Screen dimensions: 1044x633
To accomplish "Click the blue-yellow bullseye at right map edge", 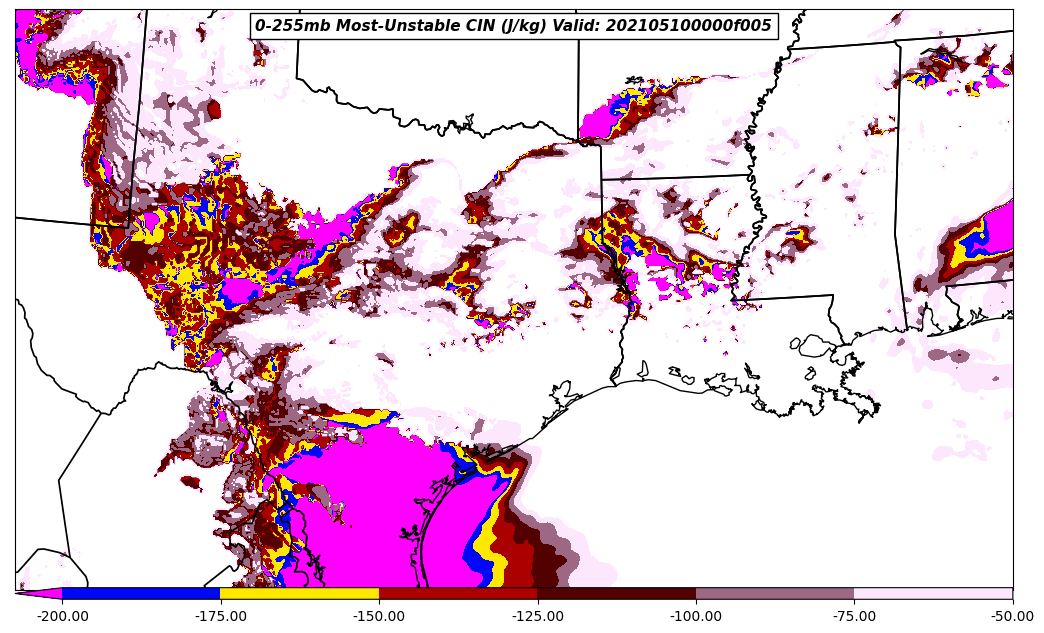I will pyautogui.click(x=985, y=240).
